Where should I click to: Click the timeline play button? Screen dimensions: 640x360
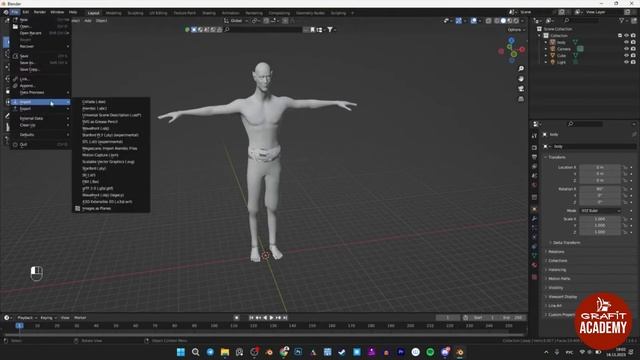coord(271,318)
